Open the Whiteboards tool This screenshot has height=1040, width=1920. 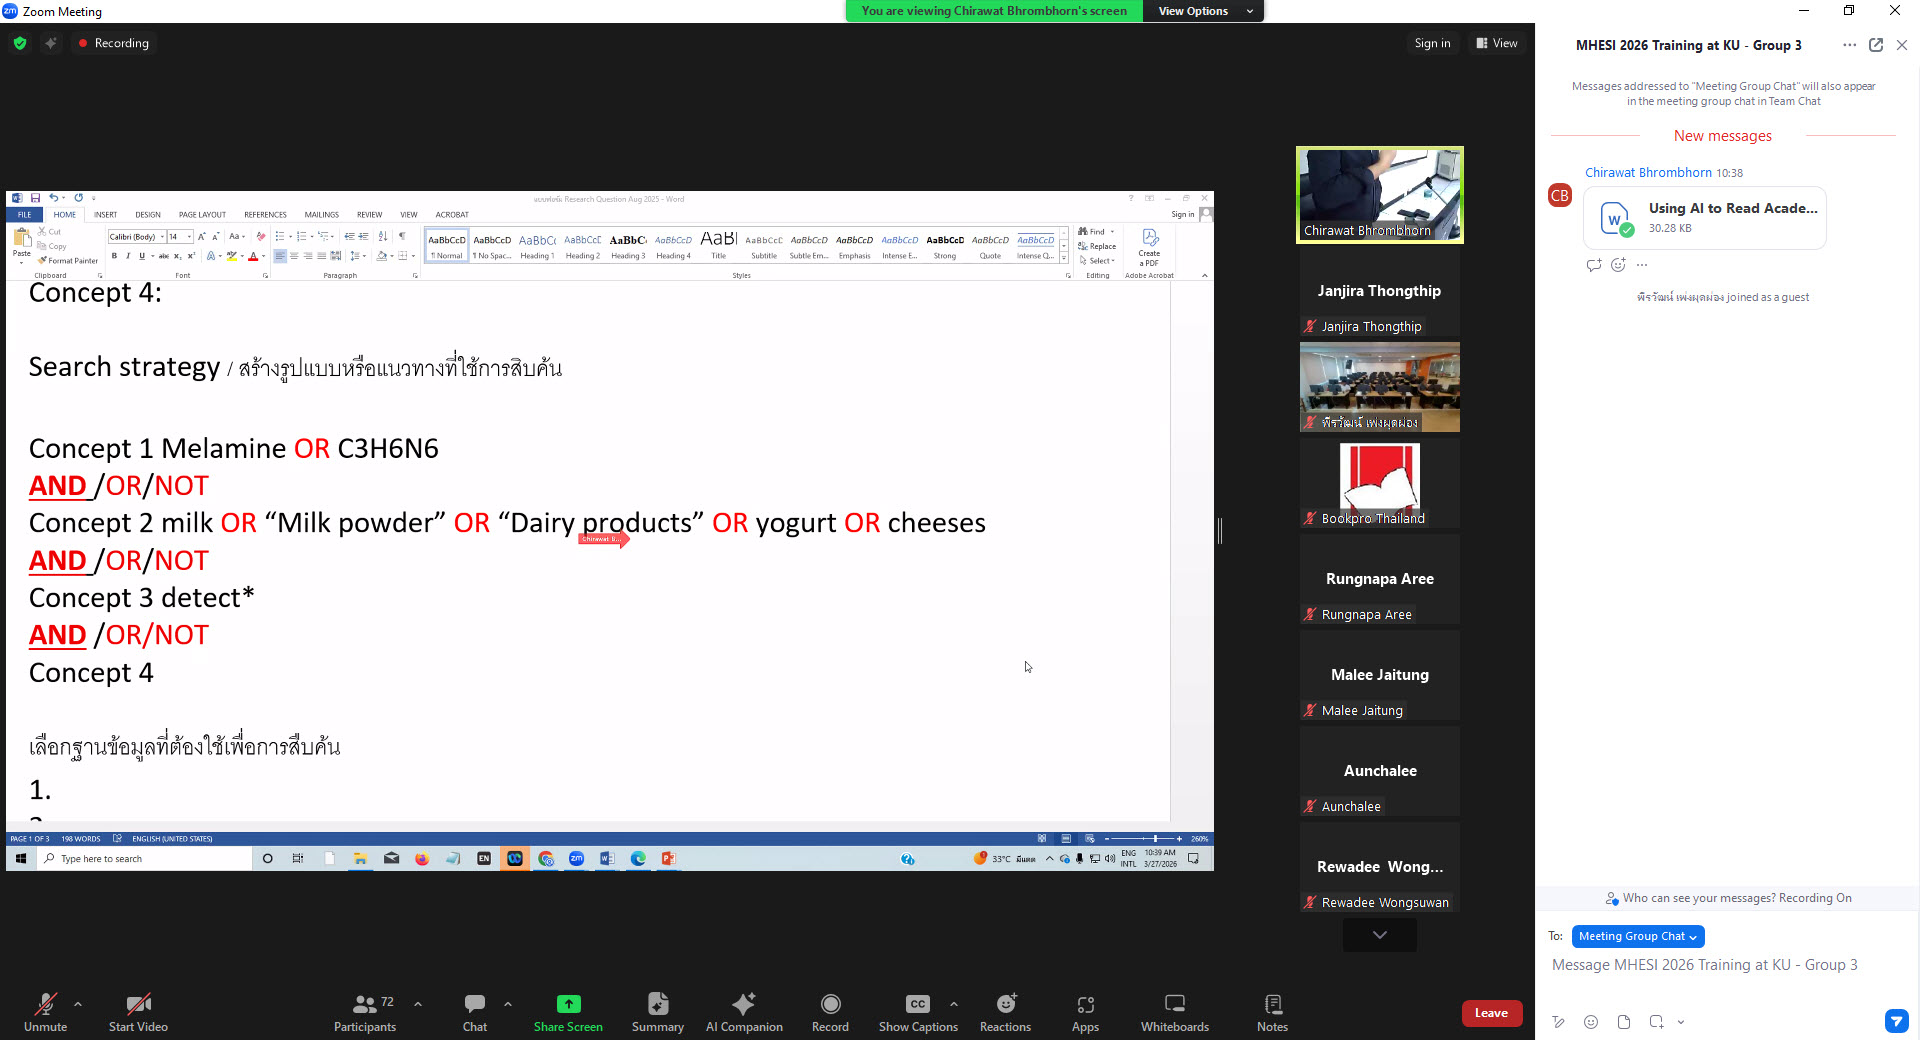point(1174,1012)
